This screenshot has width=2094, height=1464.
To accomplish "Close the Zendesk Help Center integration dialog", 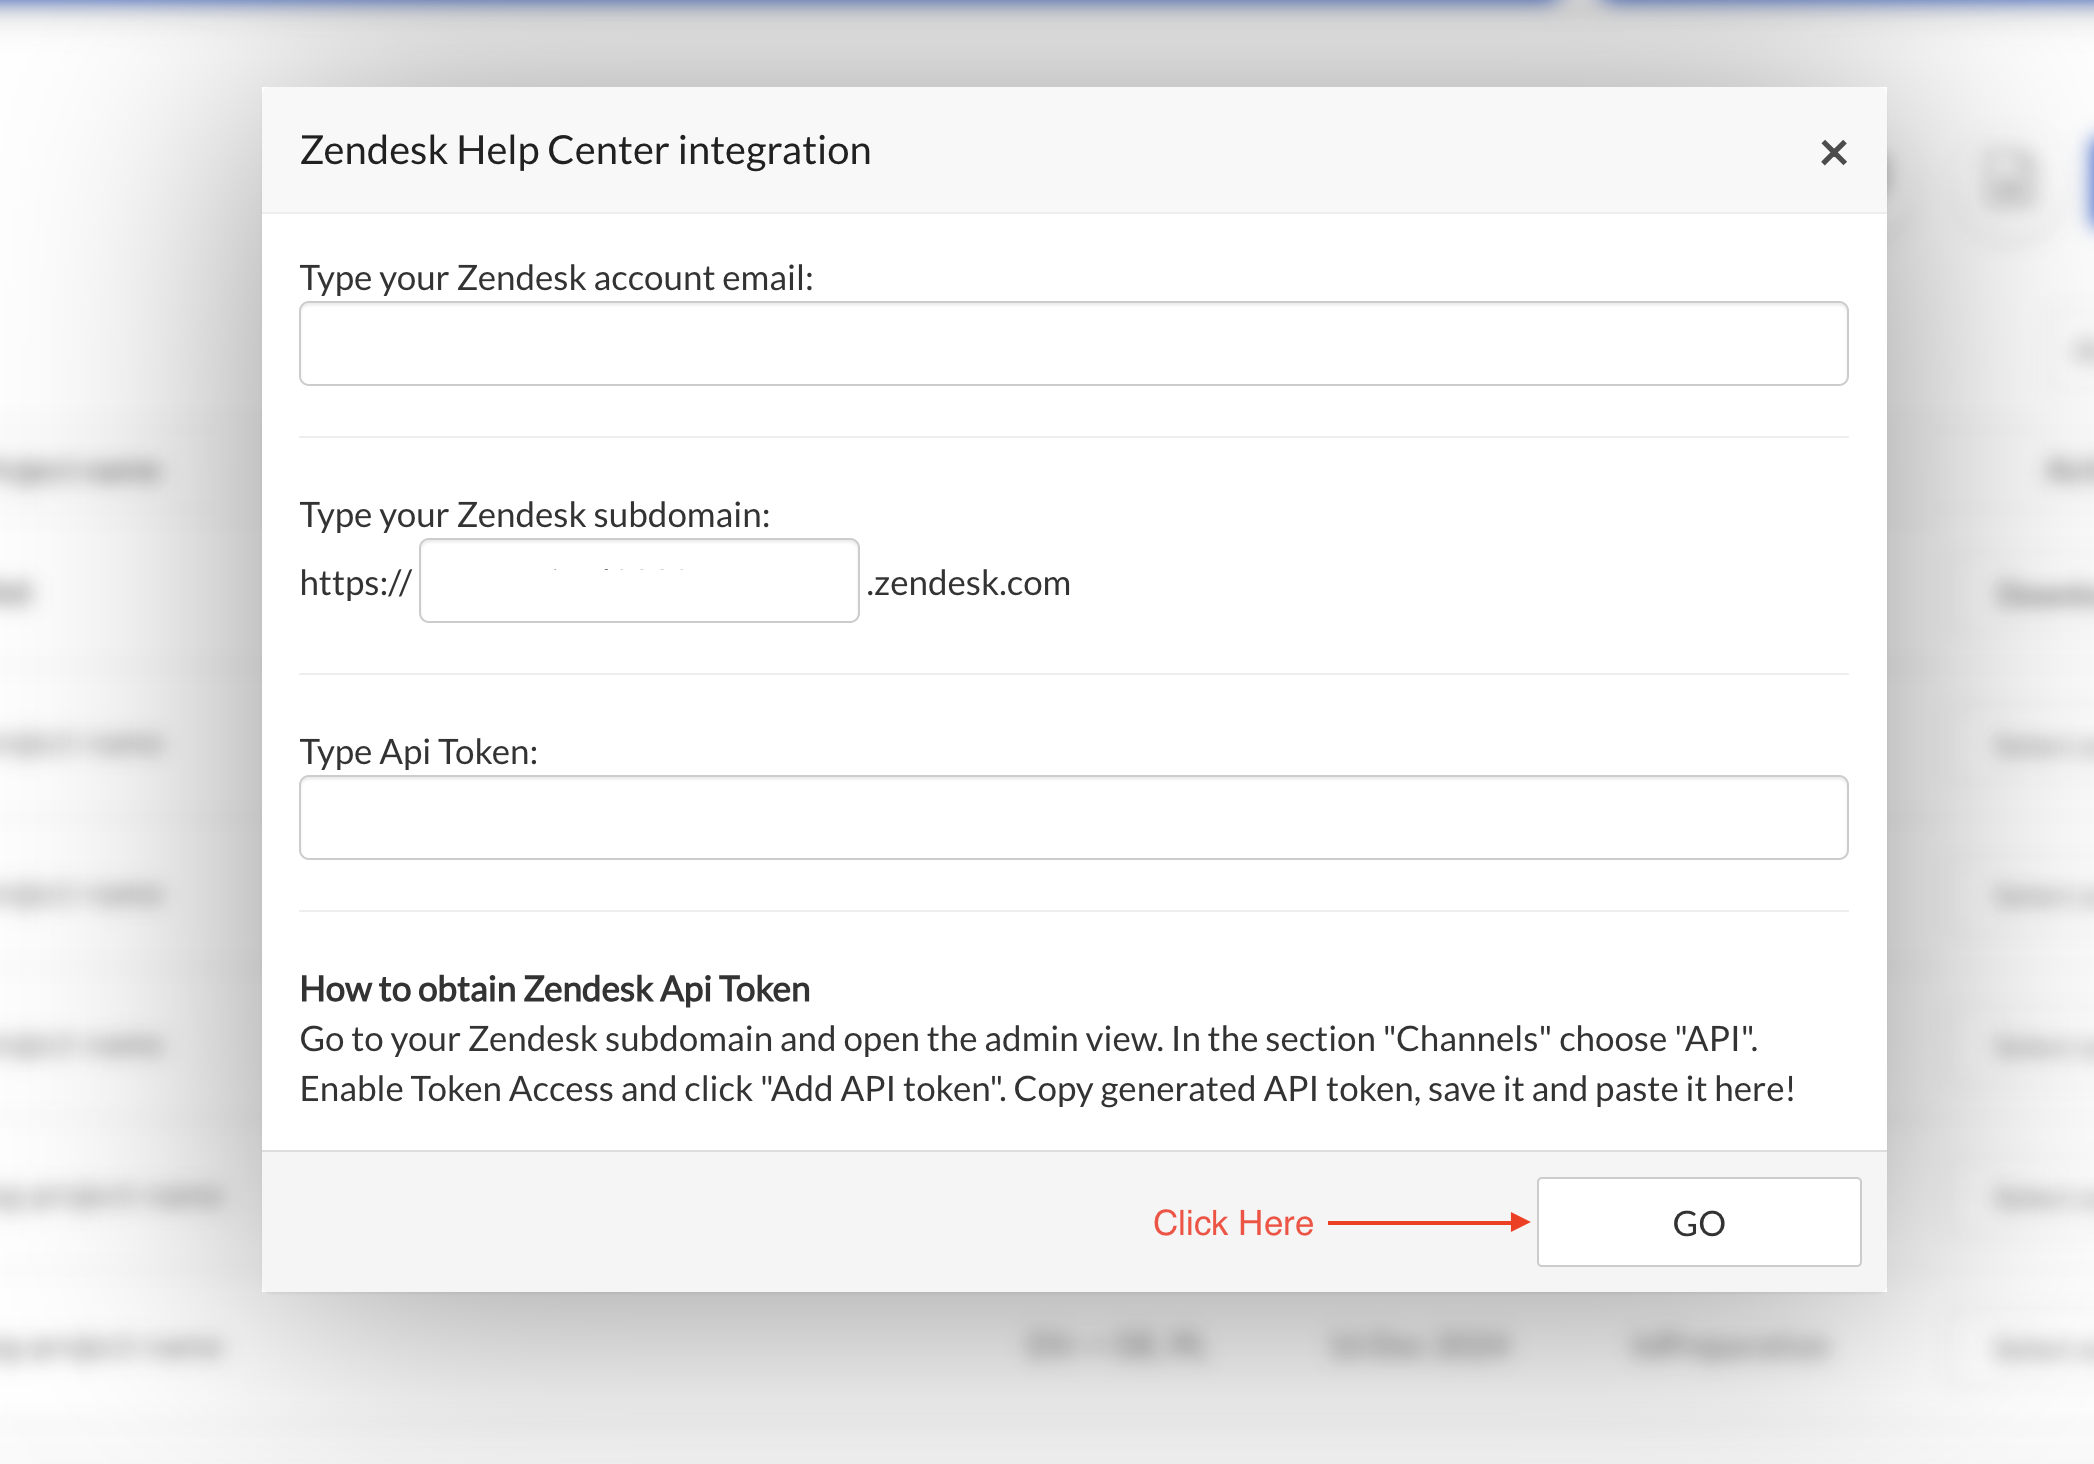I will 1833,152.
